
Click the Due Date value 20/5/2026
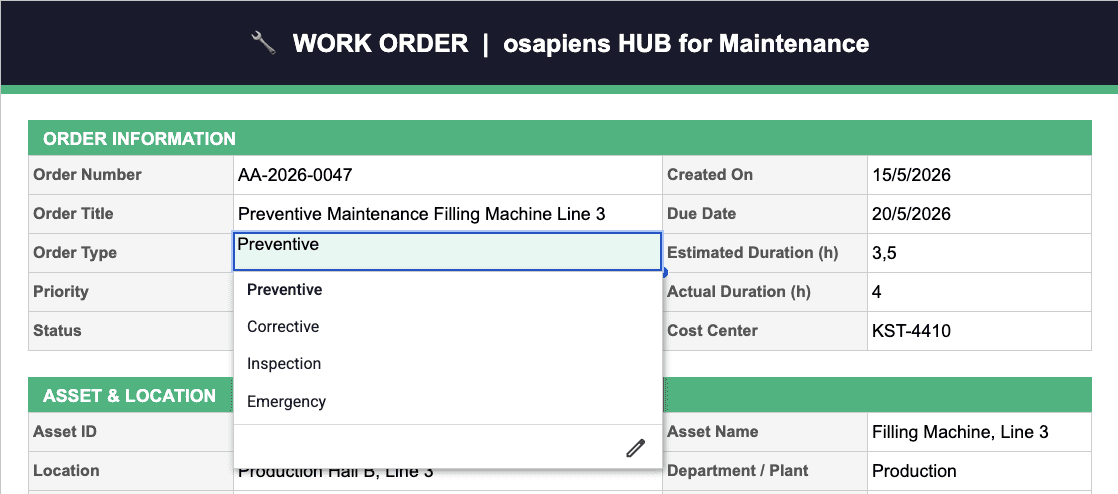pos(979,214)
